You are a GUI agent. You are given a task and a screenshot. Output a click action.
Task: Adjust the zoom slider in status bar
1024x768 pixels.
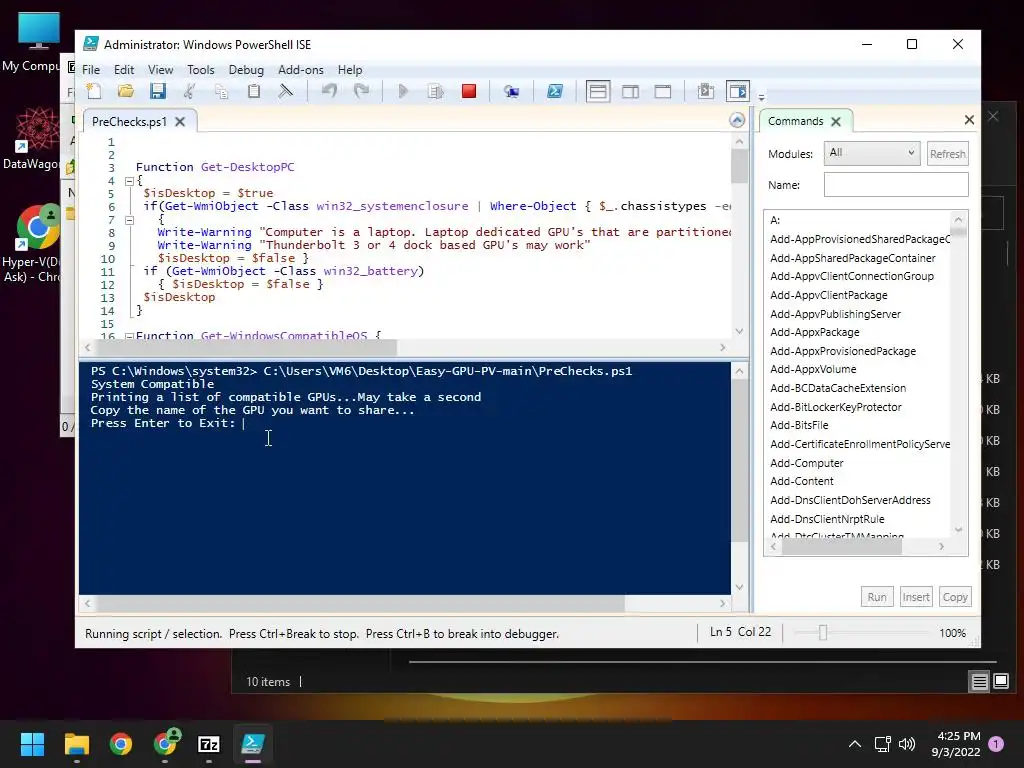coord(823,633)
